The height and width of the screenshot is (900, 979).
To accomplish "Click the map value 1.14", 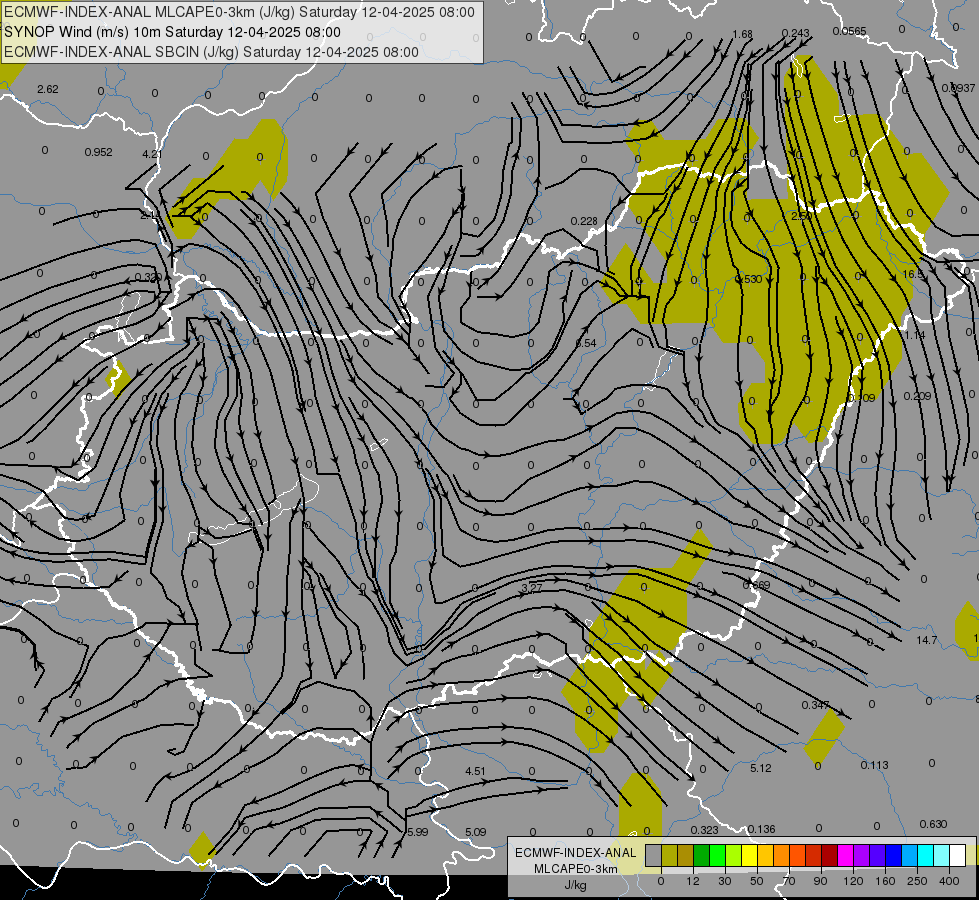I will pos(915,335).
